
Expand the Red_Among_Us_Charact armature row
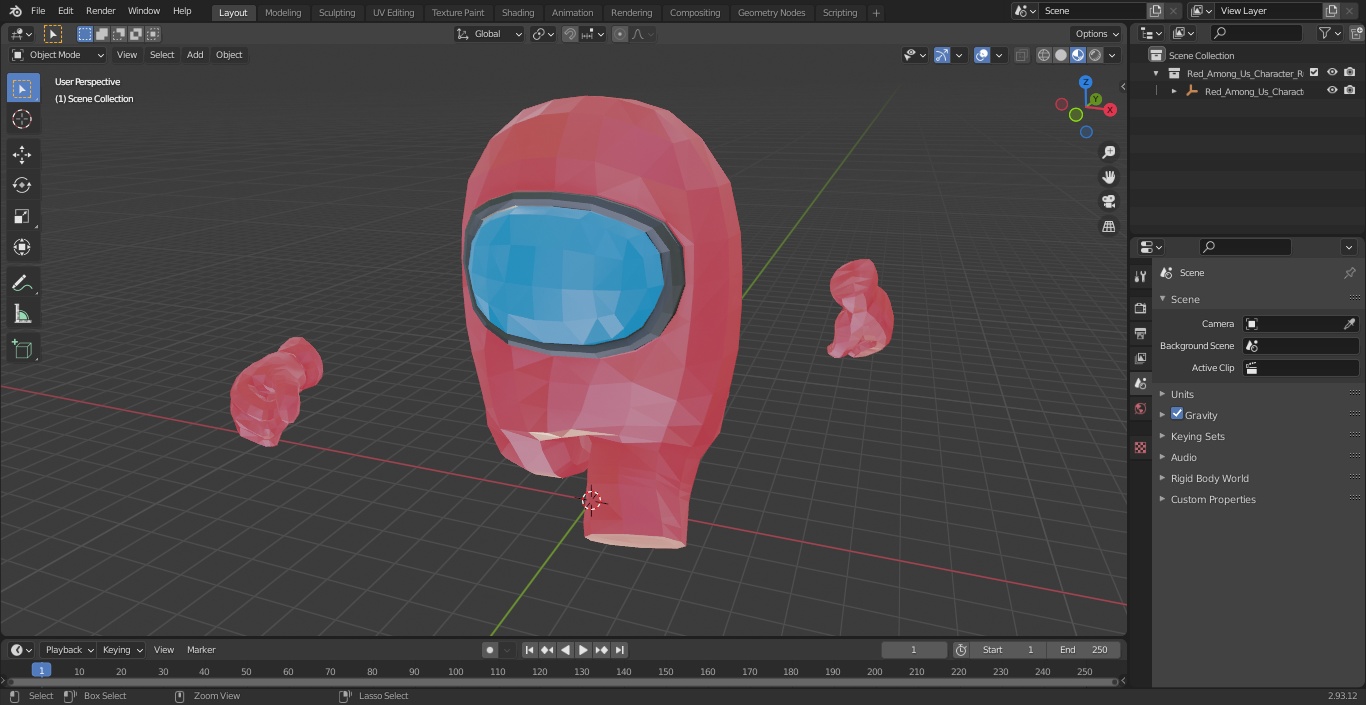[x=1174, y=91]
